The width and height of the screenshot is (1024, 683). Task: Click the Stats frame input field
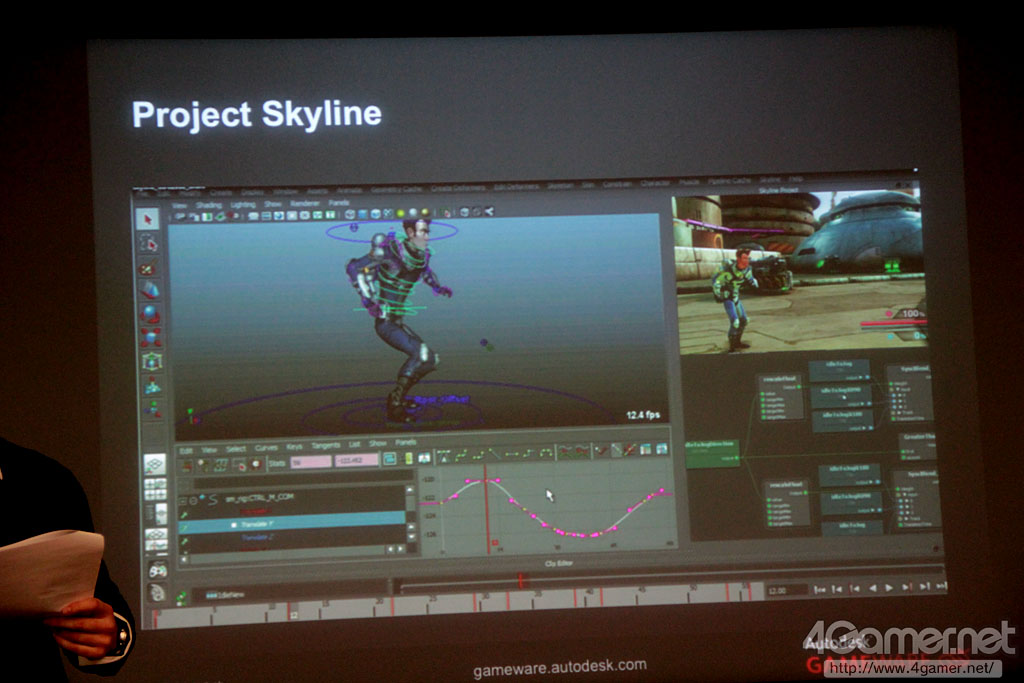[x=311, y=462]
